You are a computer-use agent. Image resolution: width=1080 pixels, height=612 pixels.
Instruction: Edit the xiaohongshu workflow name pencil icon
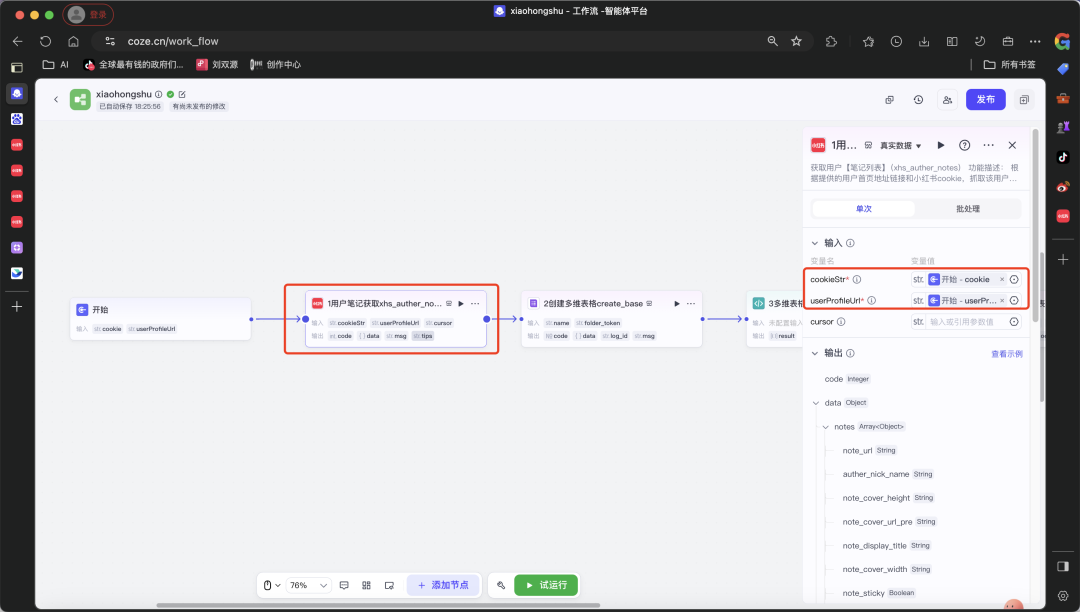pos(182,94)
